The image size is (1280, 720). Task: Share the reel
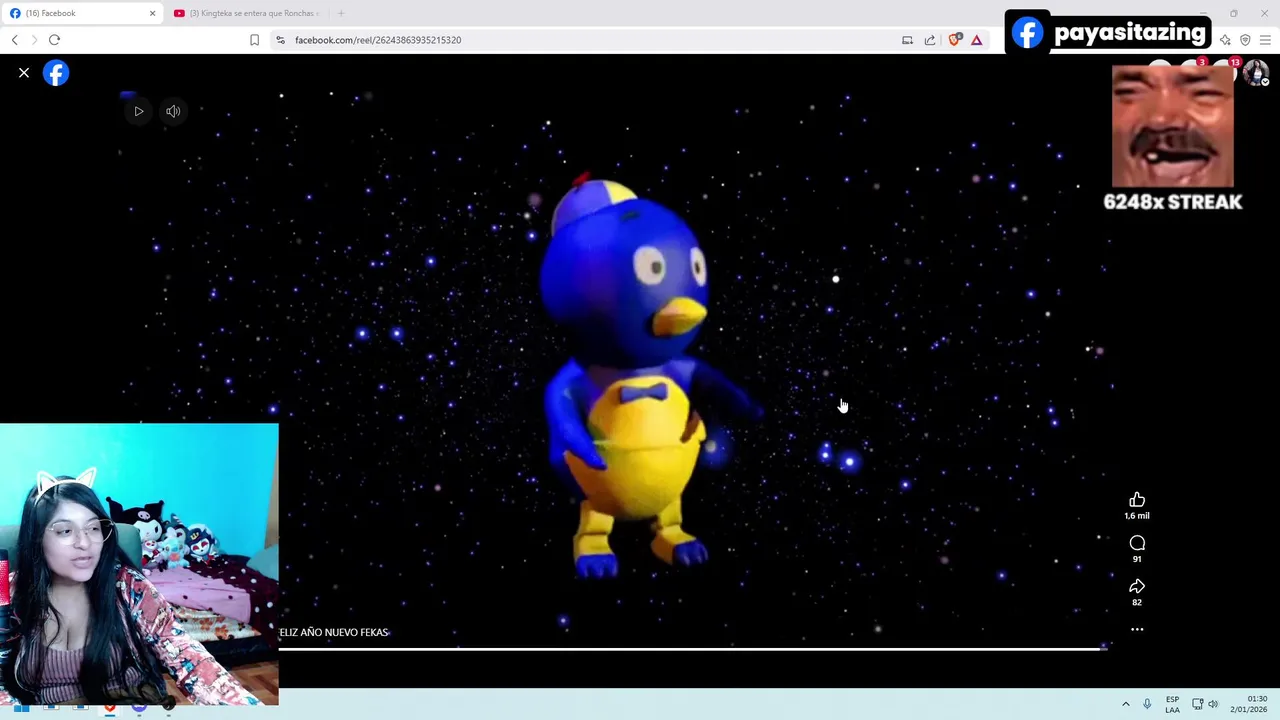coord(1137,586)
